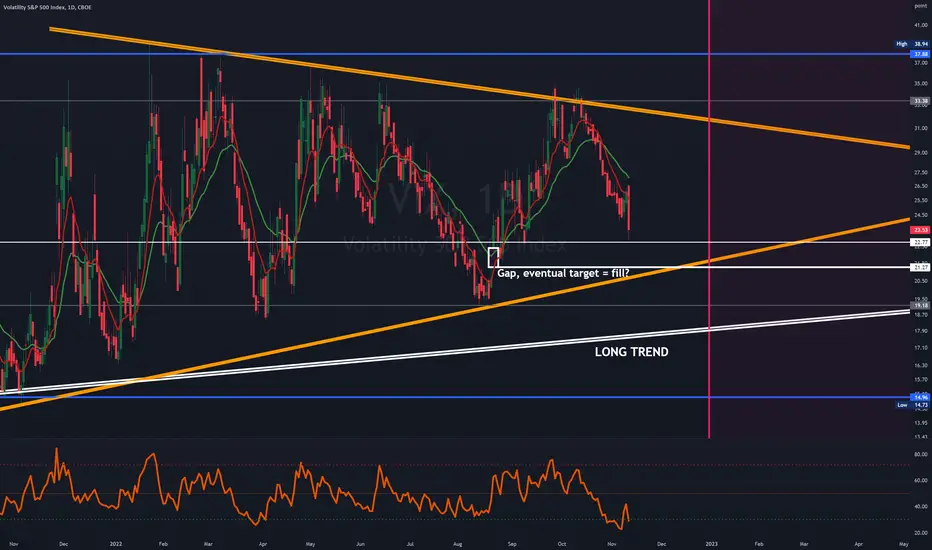Click the 80.00 value on indicator scale
The height and width of the screenshot is (550, 932).
tap(921, 454)
